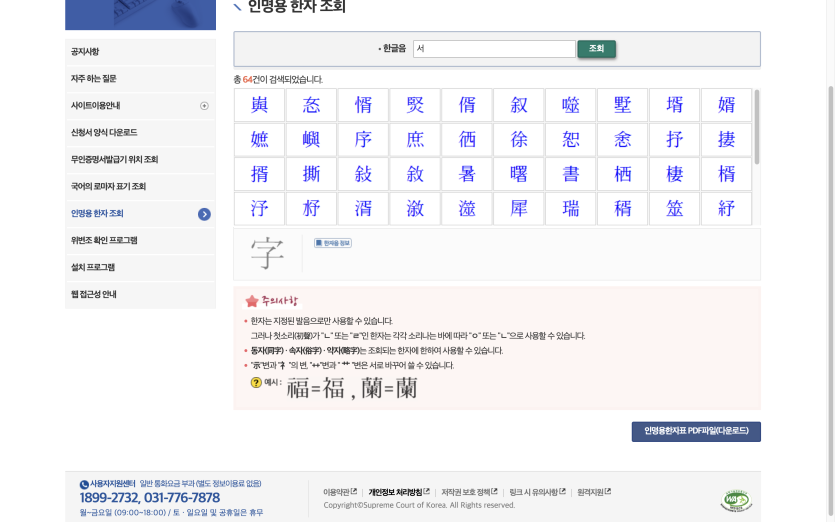Select the hanja 序 in the results grid
This screenshot has width=835, height=522.
pyautogui.click(x=363, y=140)
